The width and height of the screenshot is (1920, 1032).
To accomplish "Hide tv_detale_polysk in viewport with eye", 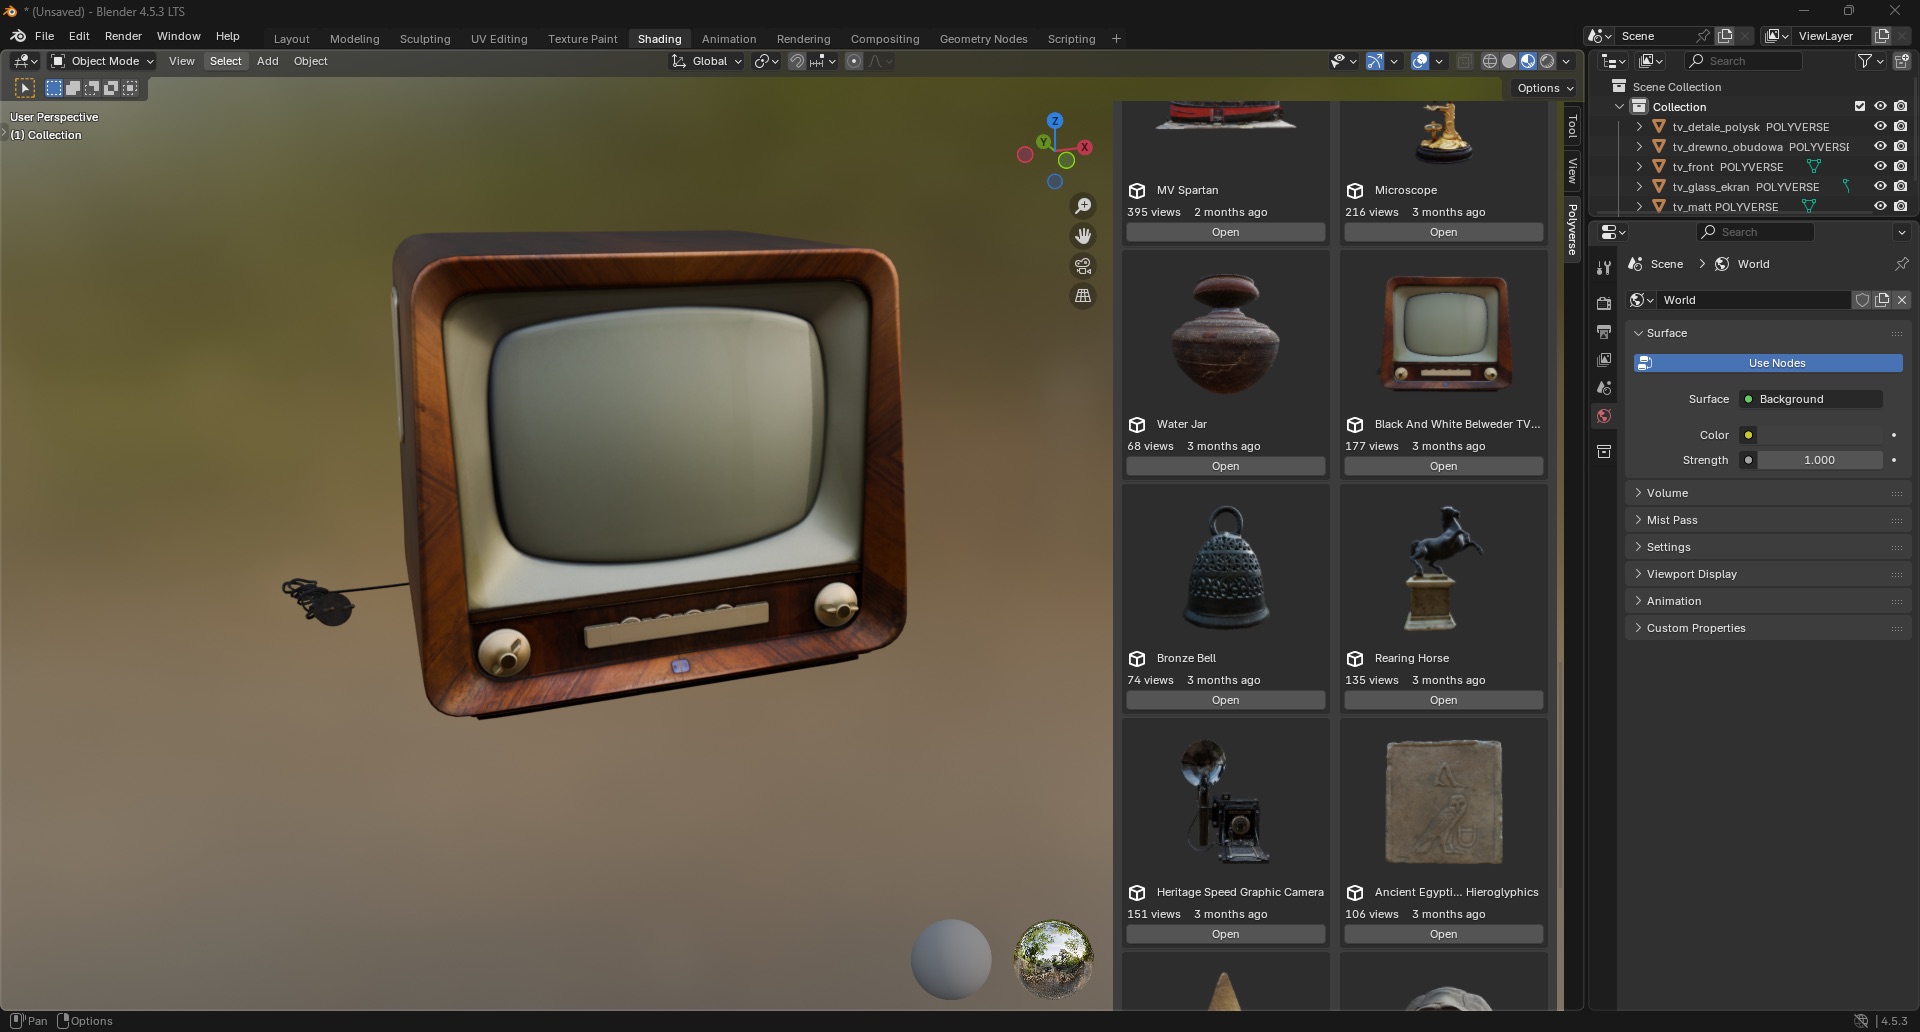I will pos(1880,126).
